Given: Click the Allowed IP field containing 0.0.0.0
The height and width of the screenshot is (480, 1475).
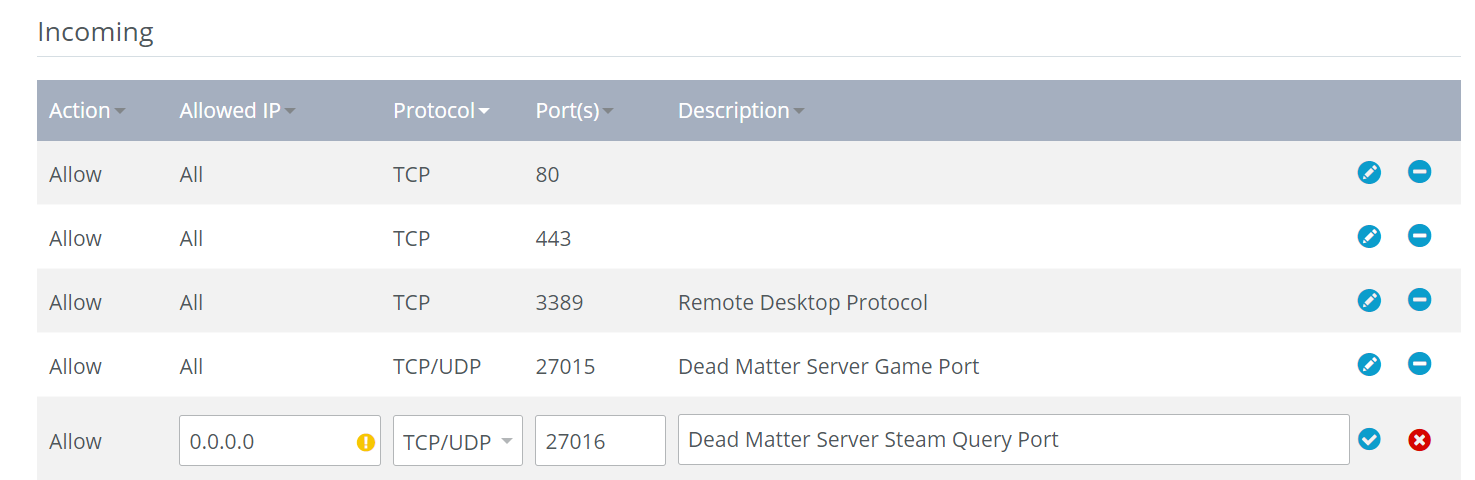Looking at the screenshot, I should [x=280, y=441].
